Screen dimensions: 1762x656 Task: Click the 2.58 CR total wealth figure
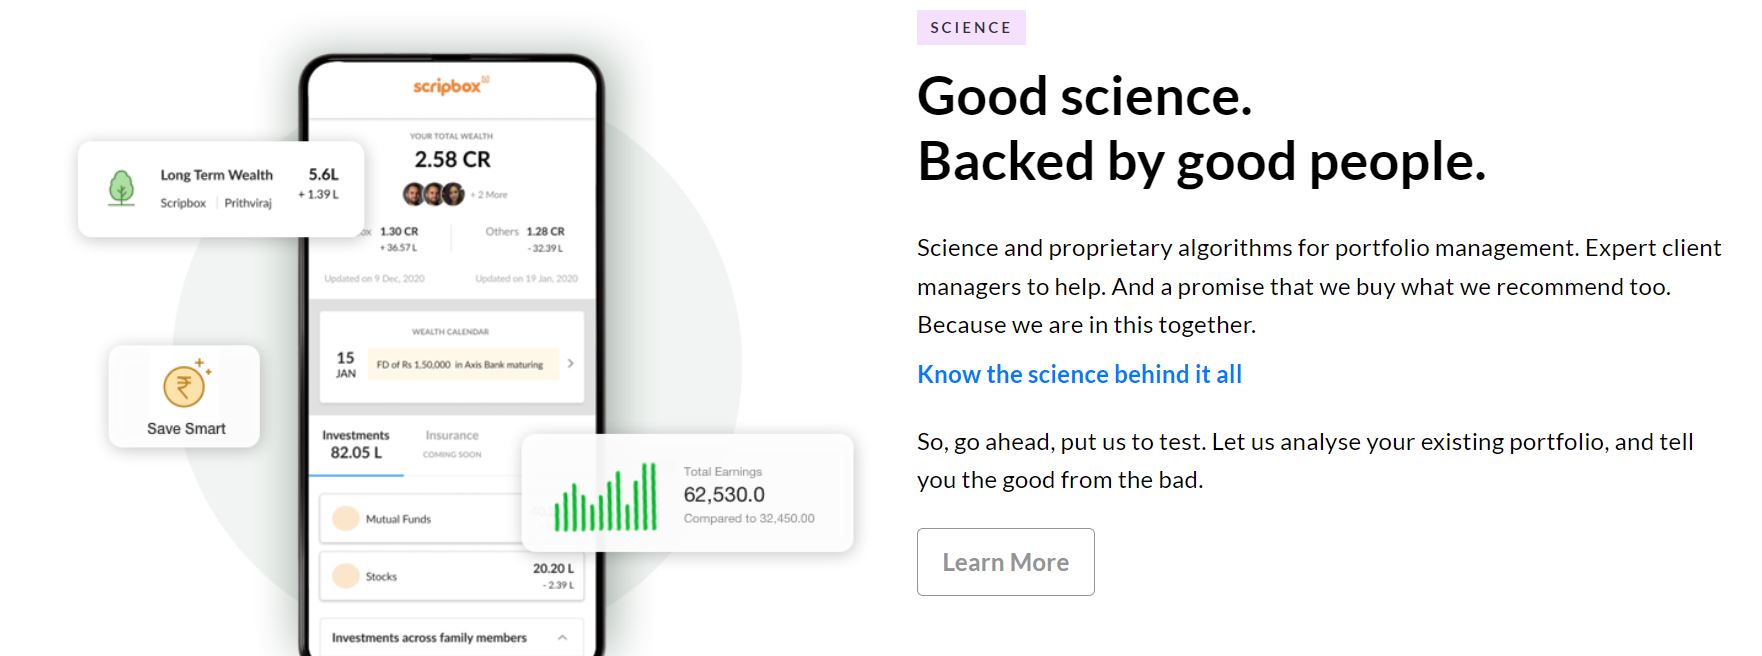(452, 160)
